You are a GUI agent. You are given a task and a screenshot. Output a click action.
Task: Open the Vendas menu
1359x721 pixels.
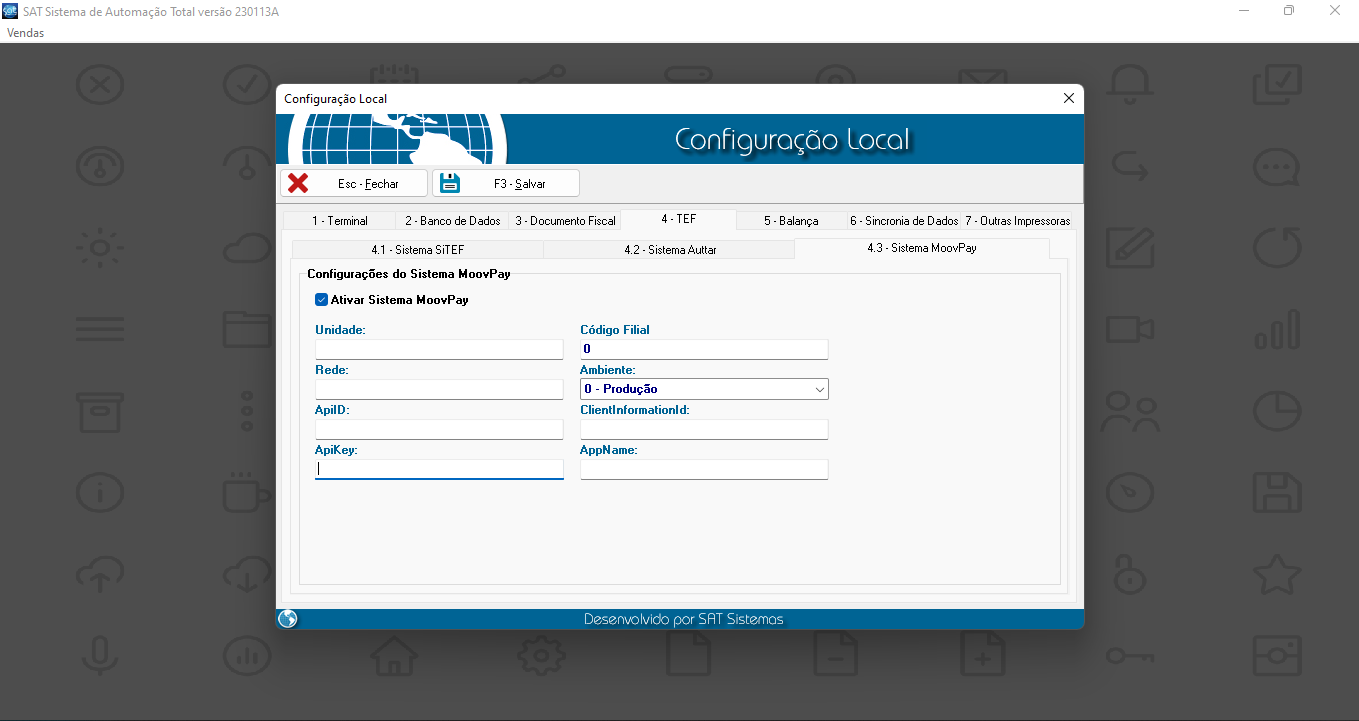25,33
